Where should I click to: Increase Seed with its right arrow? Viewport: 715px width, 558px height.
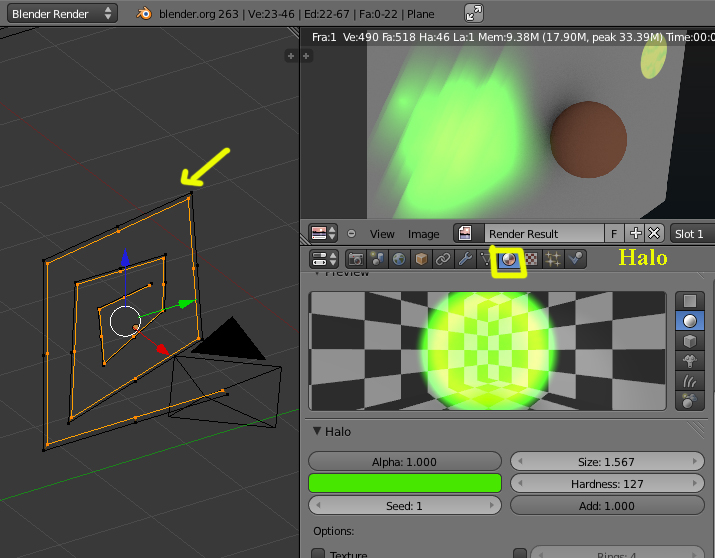click(492, 505)
